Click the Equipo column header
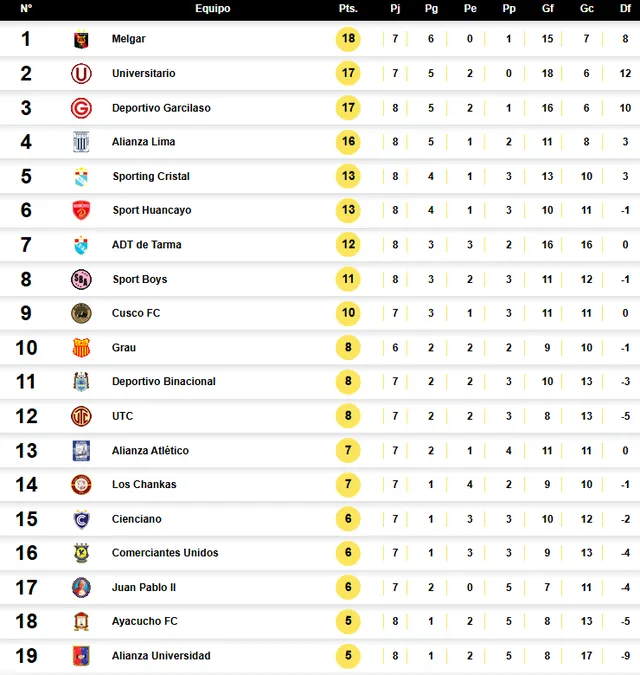Viewport: 640px width, 675px height. pos(213,8)
